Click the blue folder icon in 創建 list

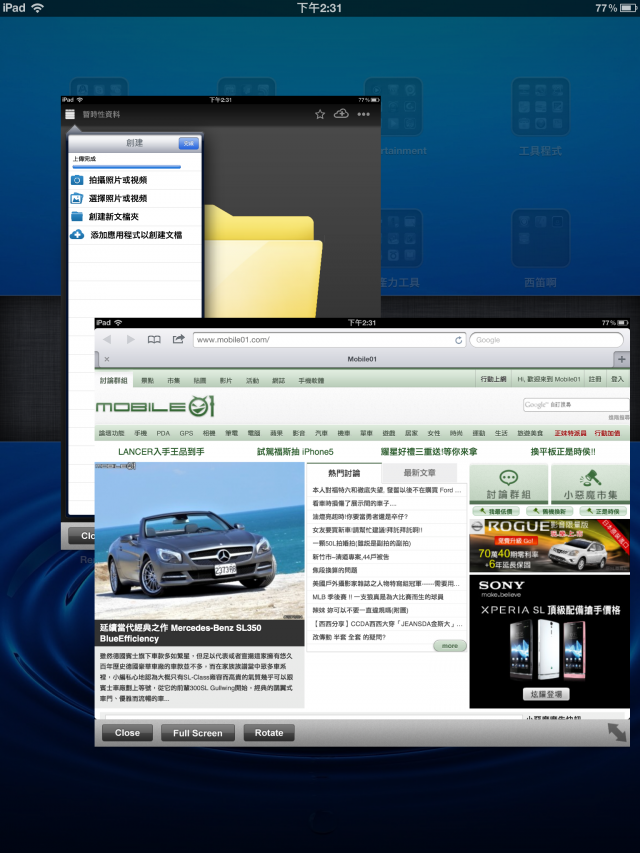click(77, 216)
